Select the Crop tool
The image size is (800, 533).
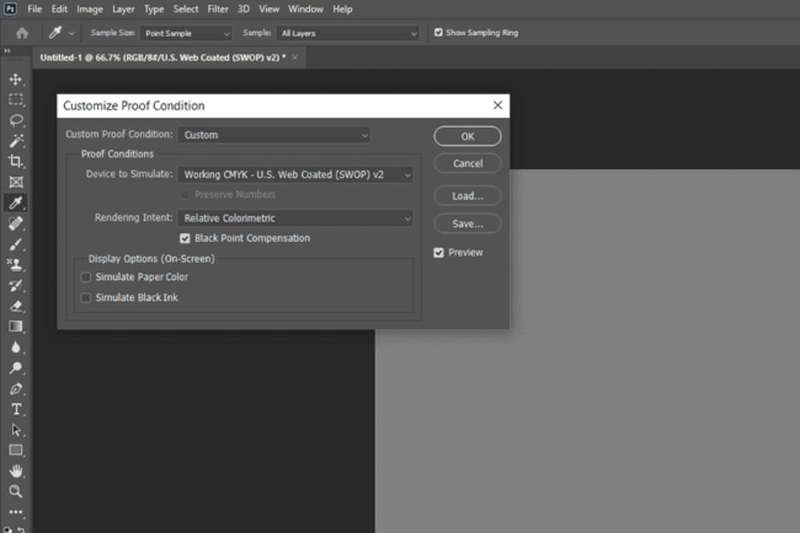(x=16, y=161)
